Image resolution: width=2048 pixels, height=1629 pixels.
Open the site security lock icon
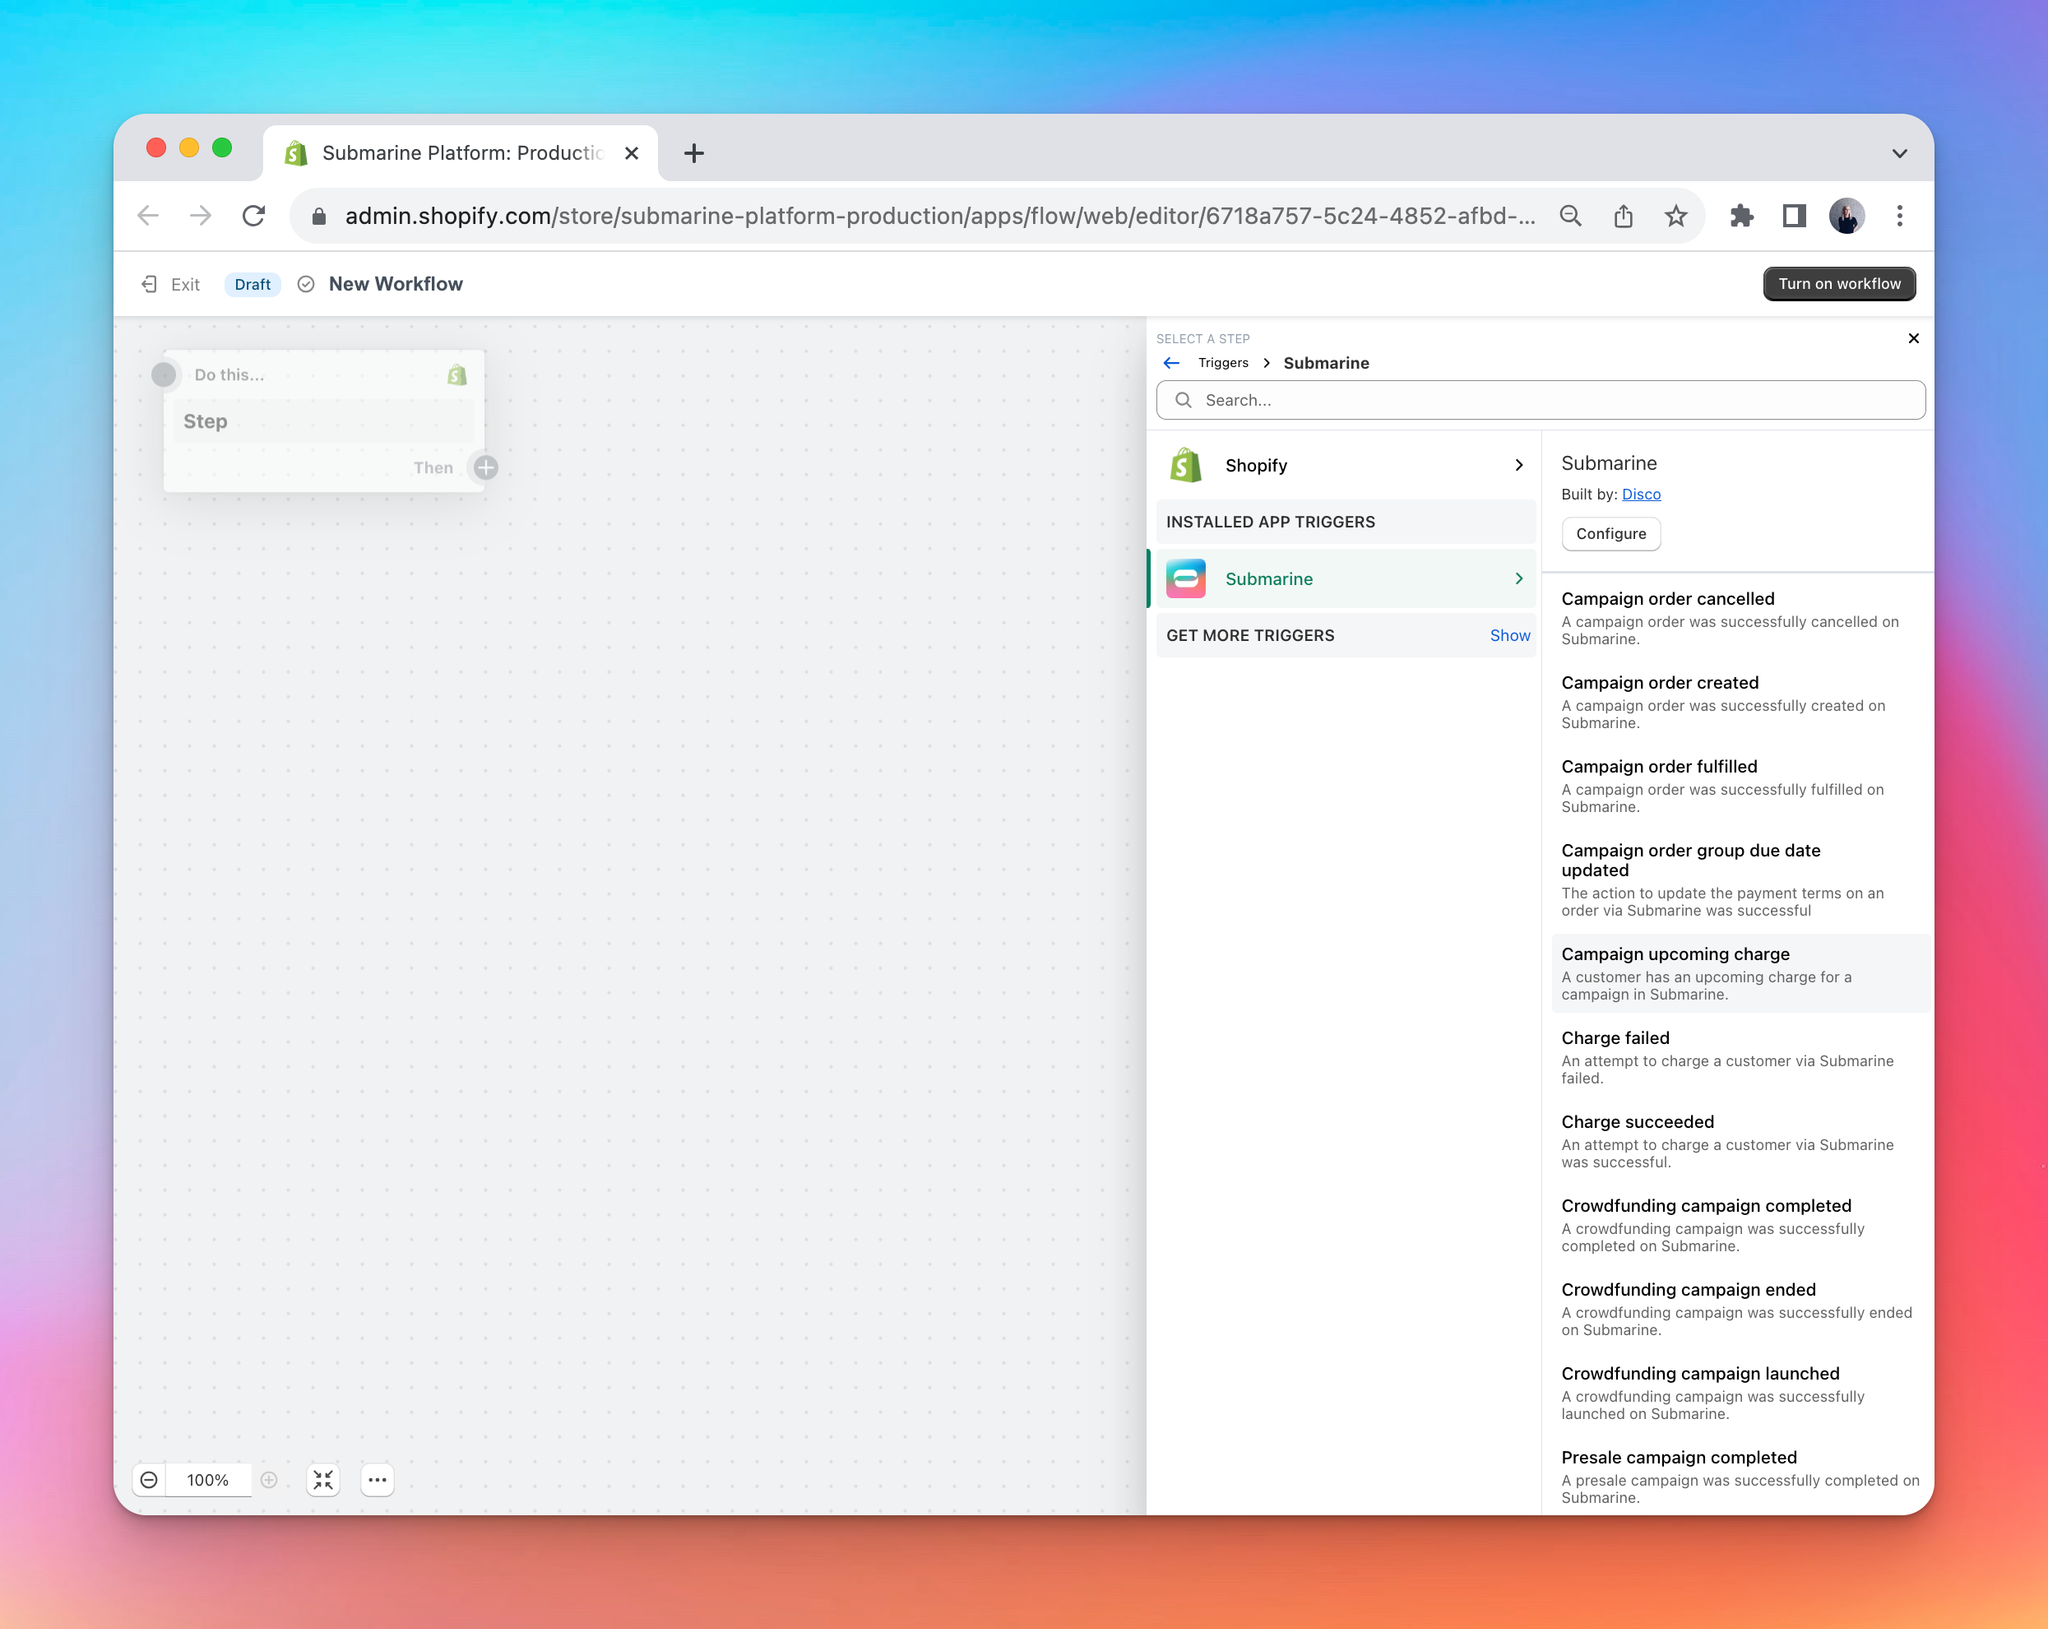(x=319, y=216)
